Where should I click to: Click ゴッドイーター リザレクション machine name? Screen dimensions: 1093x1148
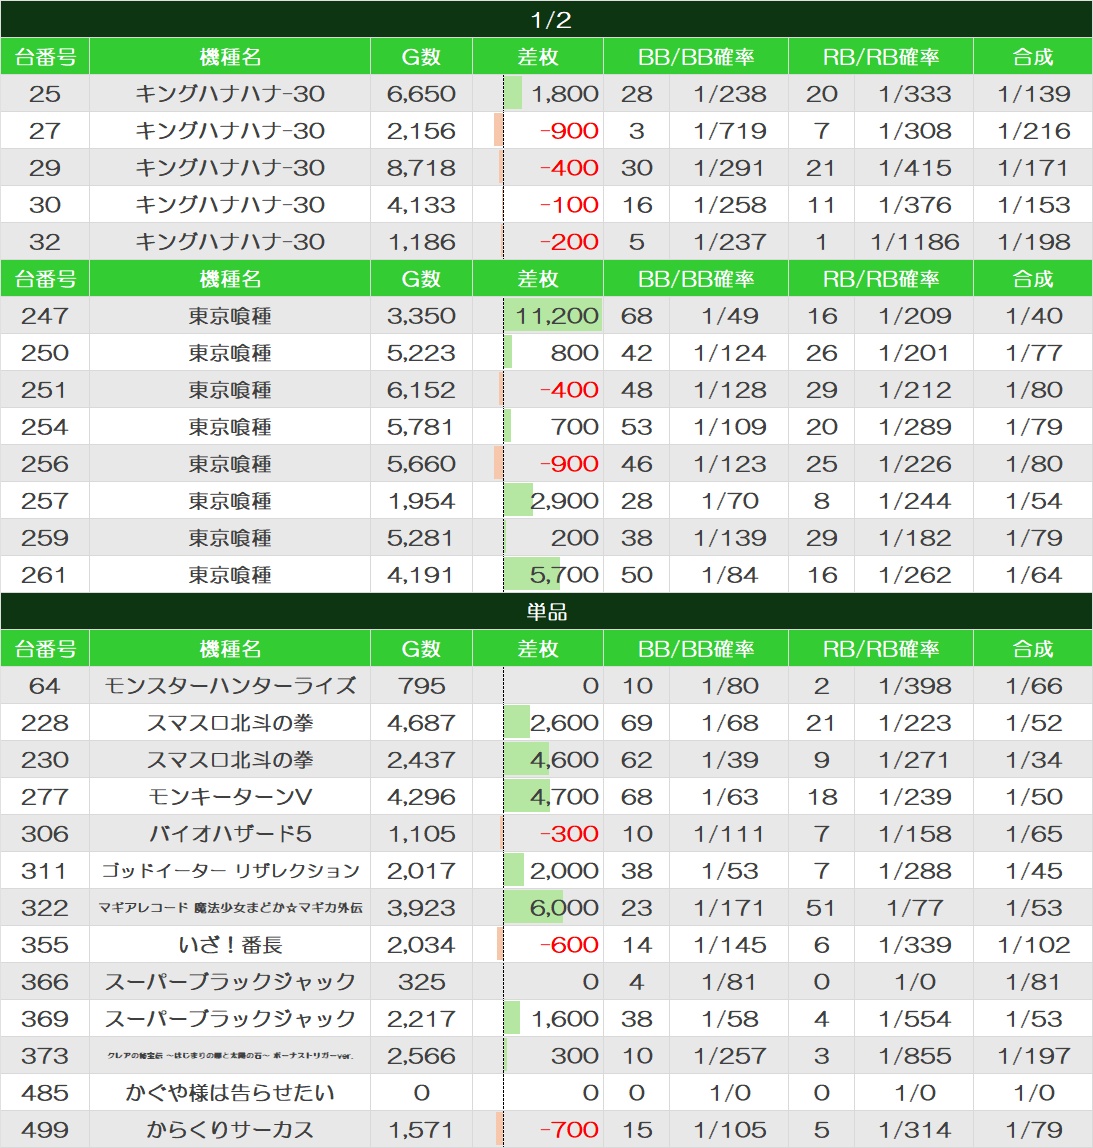pyautogui.click(x=230, y=871)
